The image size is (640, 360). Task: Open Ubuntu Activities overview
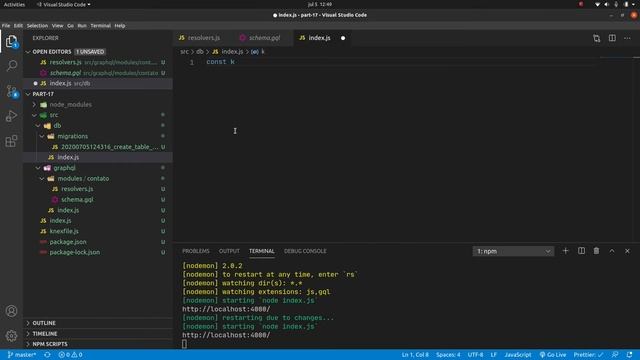click(14, 4)
